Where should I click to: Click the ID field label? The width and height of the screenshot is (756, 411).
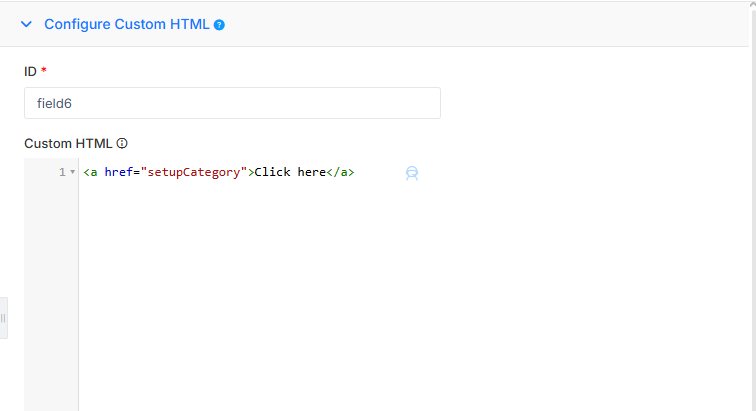[x=30, y=71]
